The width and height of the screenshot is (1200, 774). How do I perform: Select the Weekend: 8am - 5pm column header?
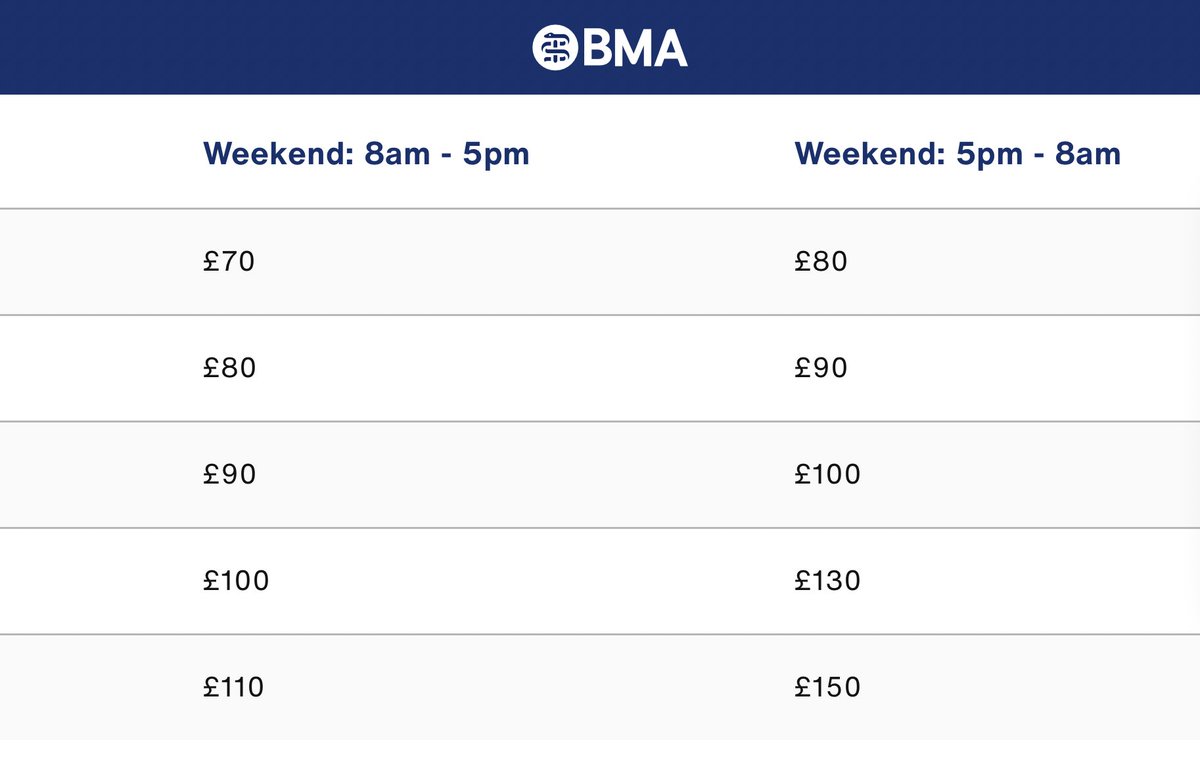(x=366, y=154)
